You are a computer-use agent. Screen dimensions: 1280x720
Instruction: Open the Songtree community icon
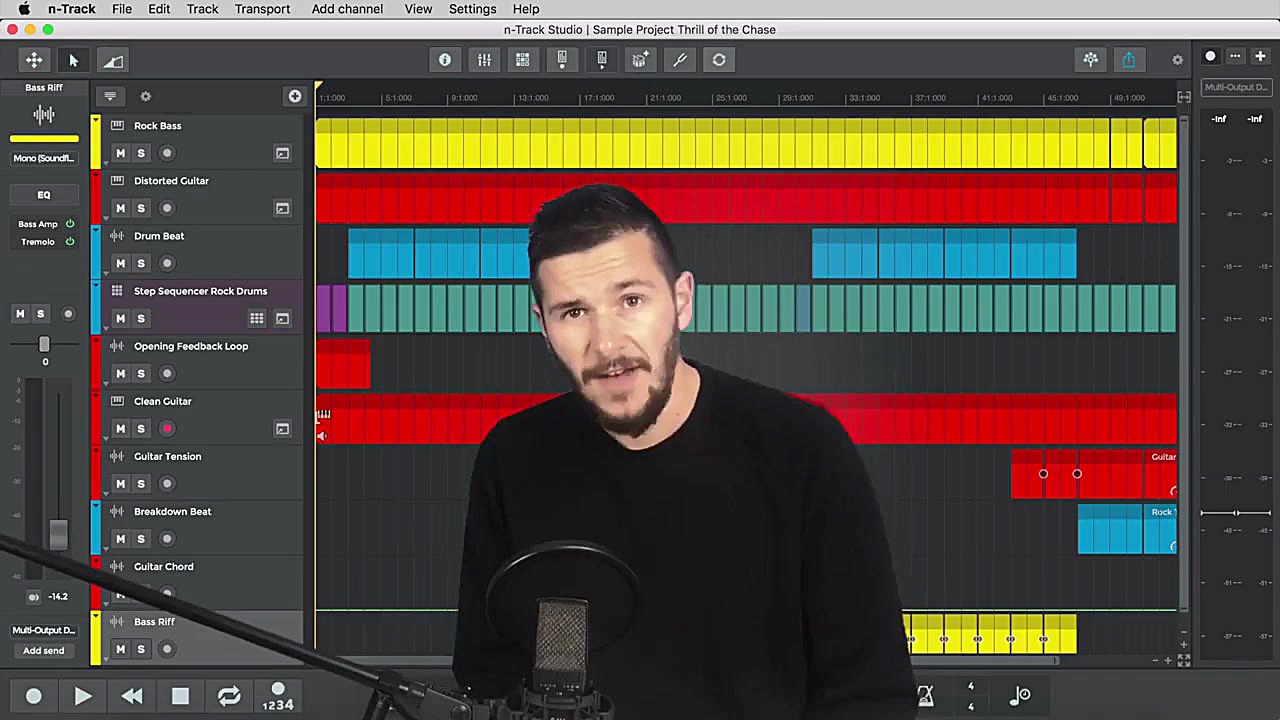(1091, 60)
